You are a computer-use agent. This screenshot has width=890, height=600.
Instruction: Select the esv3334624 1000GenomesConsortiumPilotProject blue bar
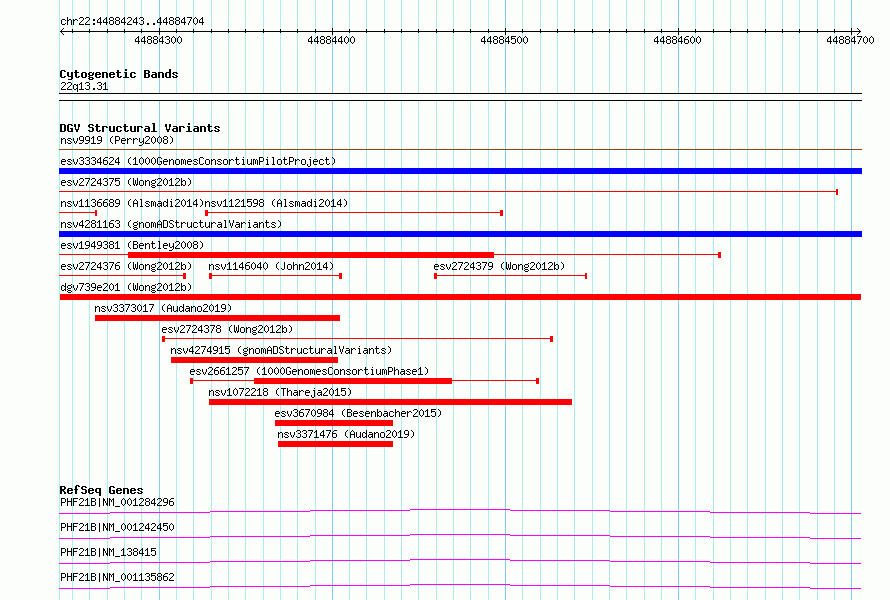coord(460,171)
